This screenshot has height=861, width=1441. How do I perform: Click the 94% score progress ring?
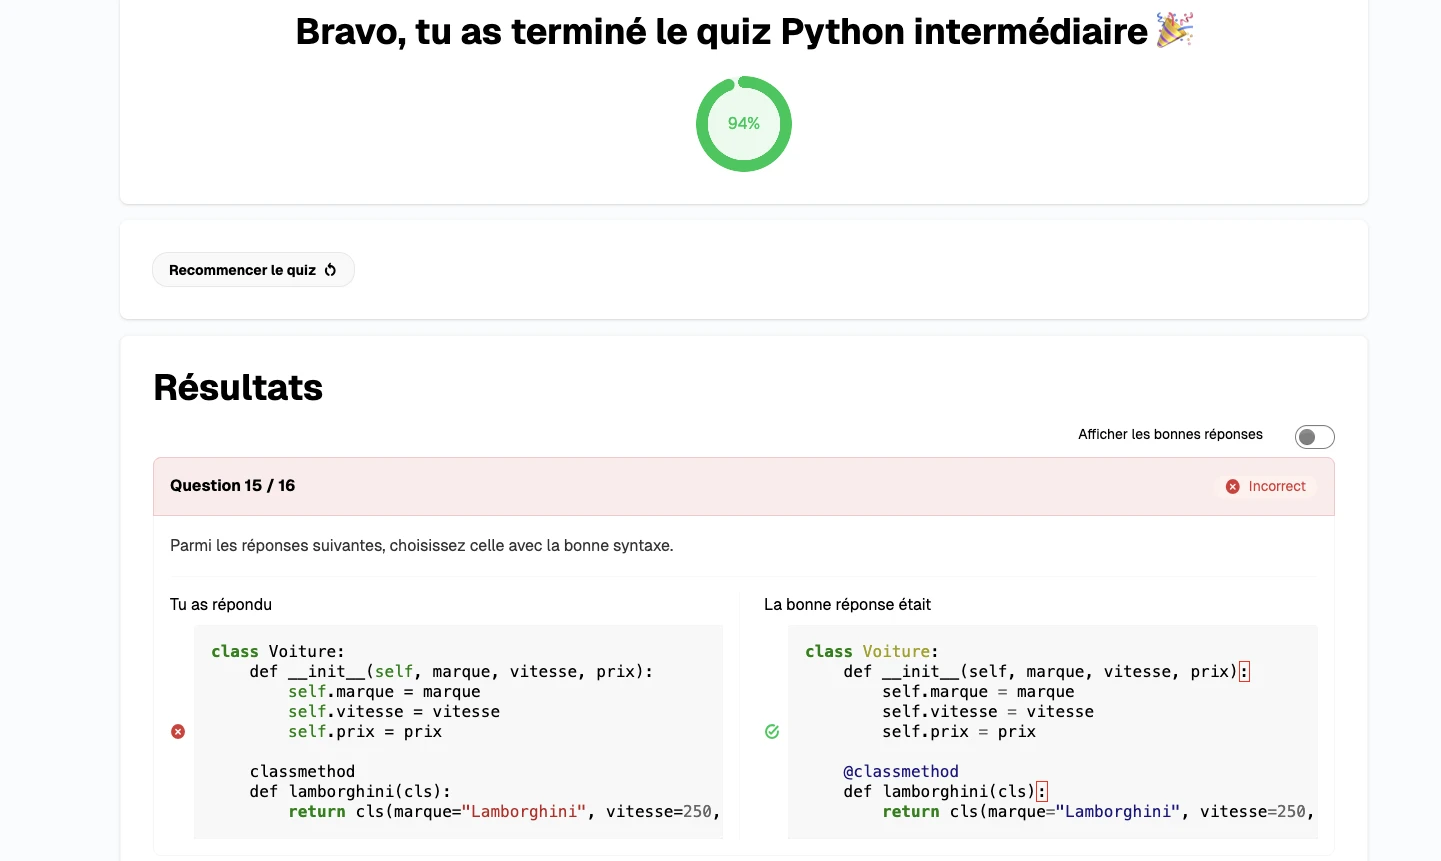click(x=744, y=124)
